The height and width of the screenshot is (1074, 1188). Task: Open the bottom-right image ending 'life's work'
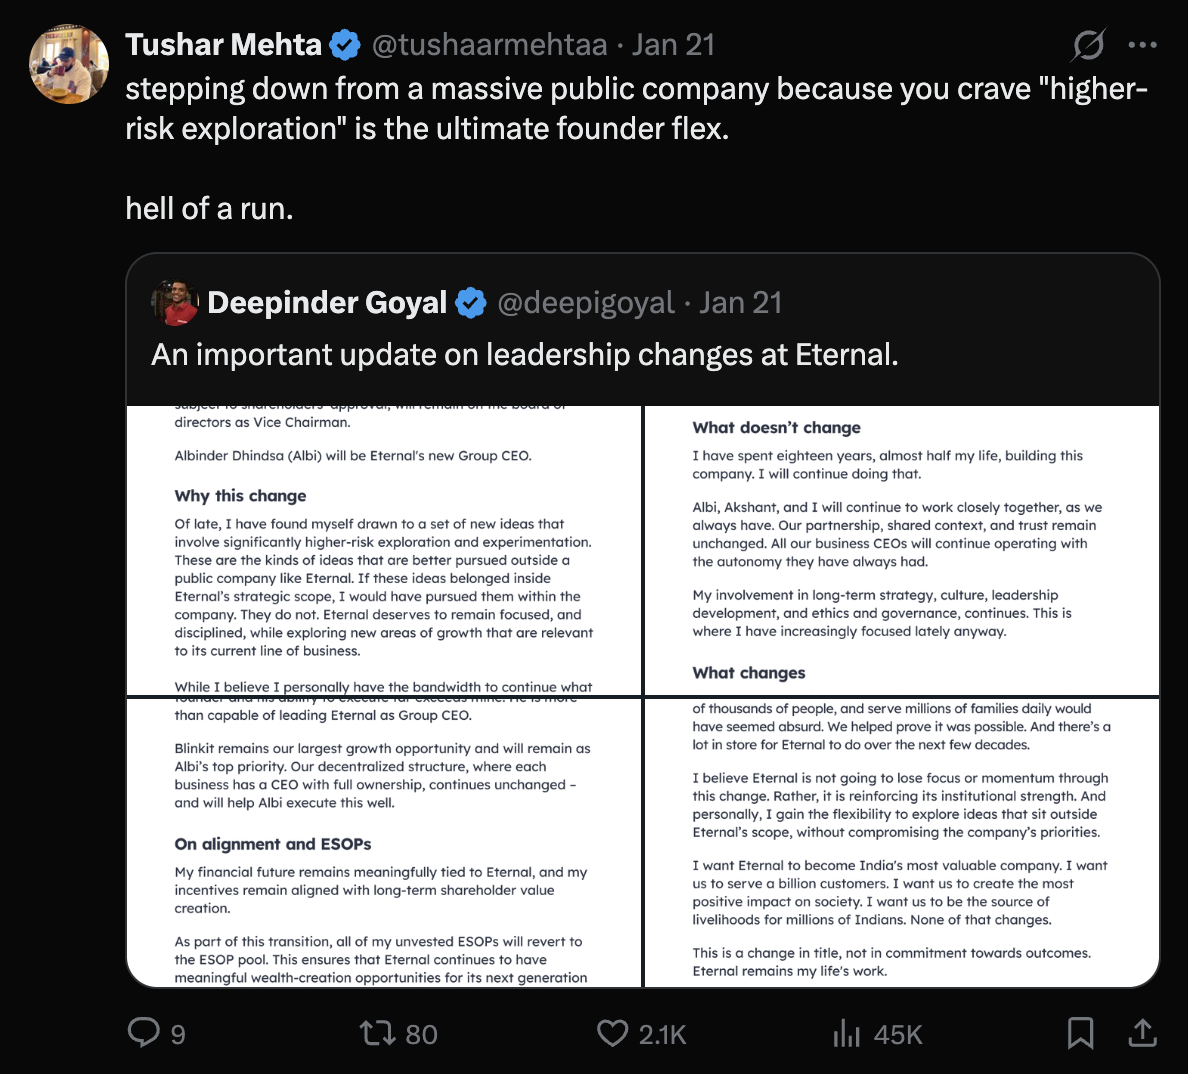(x=902, y=842)
